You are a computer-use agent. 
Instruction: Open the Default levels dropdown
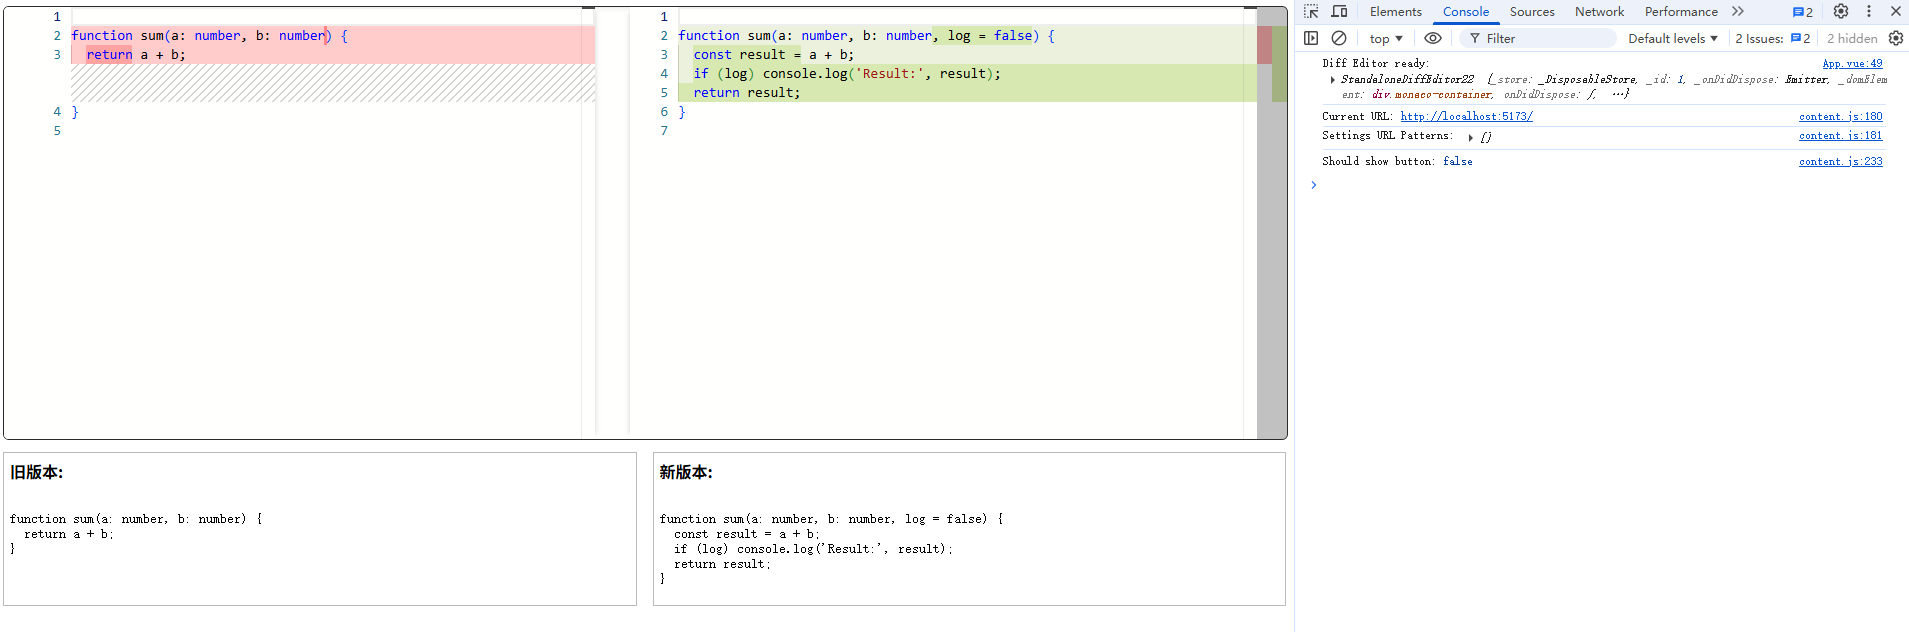1672,38
